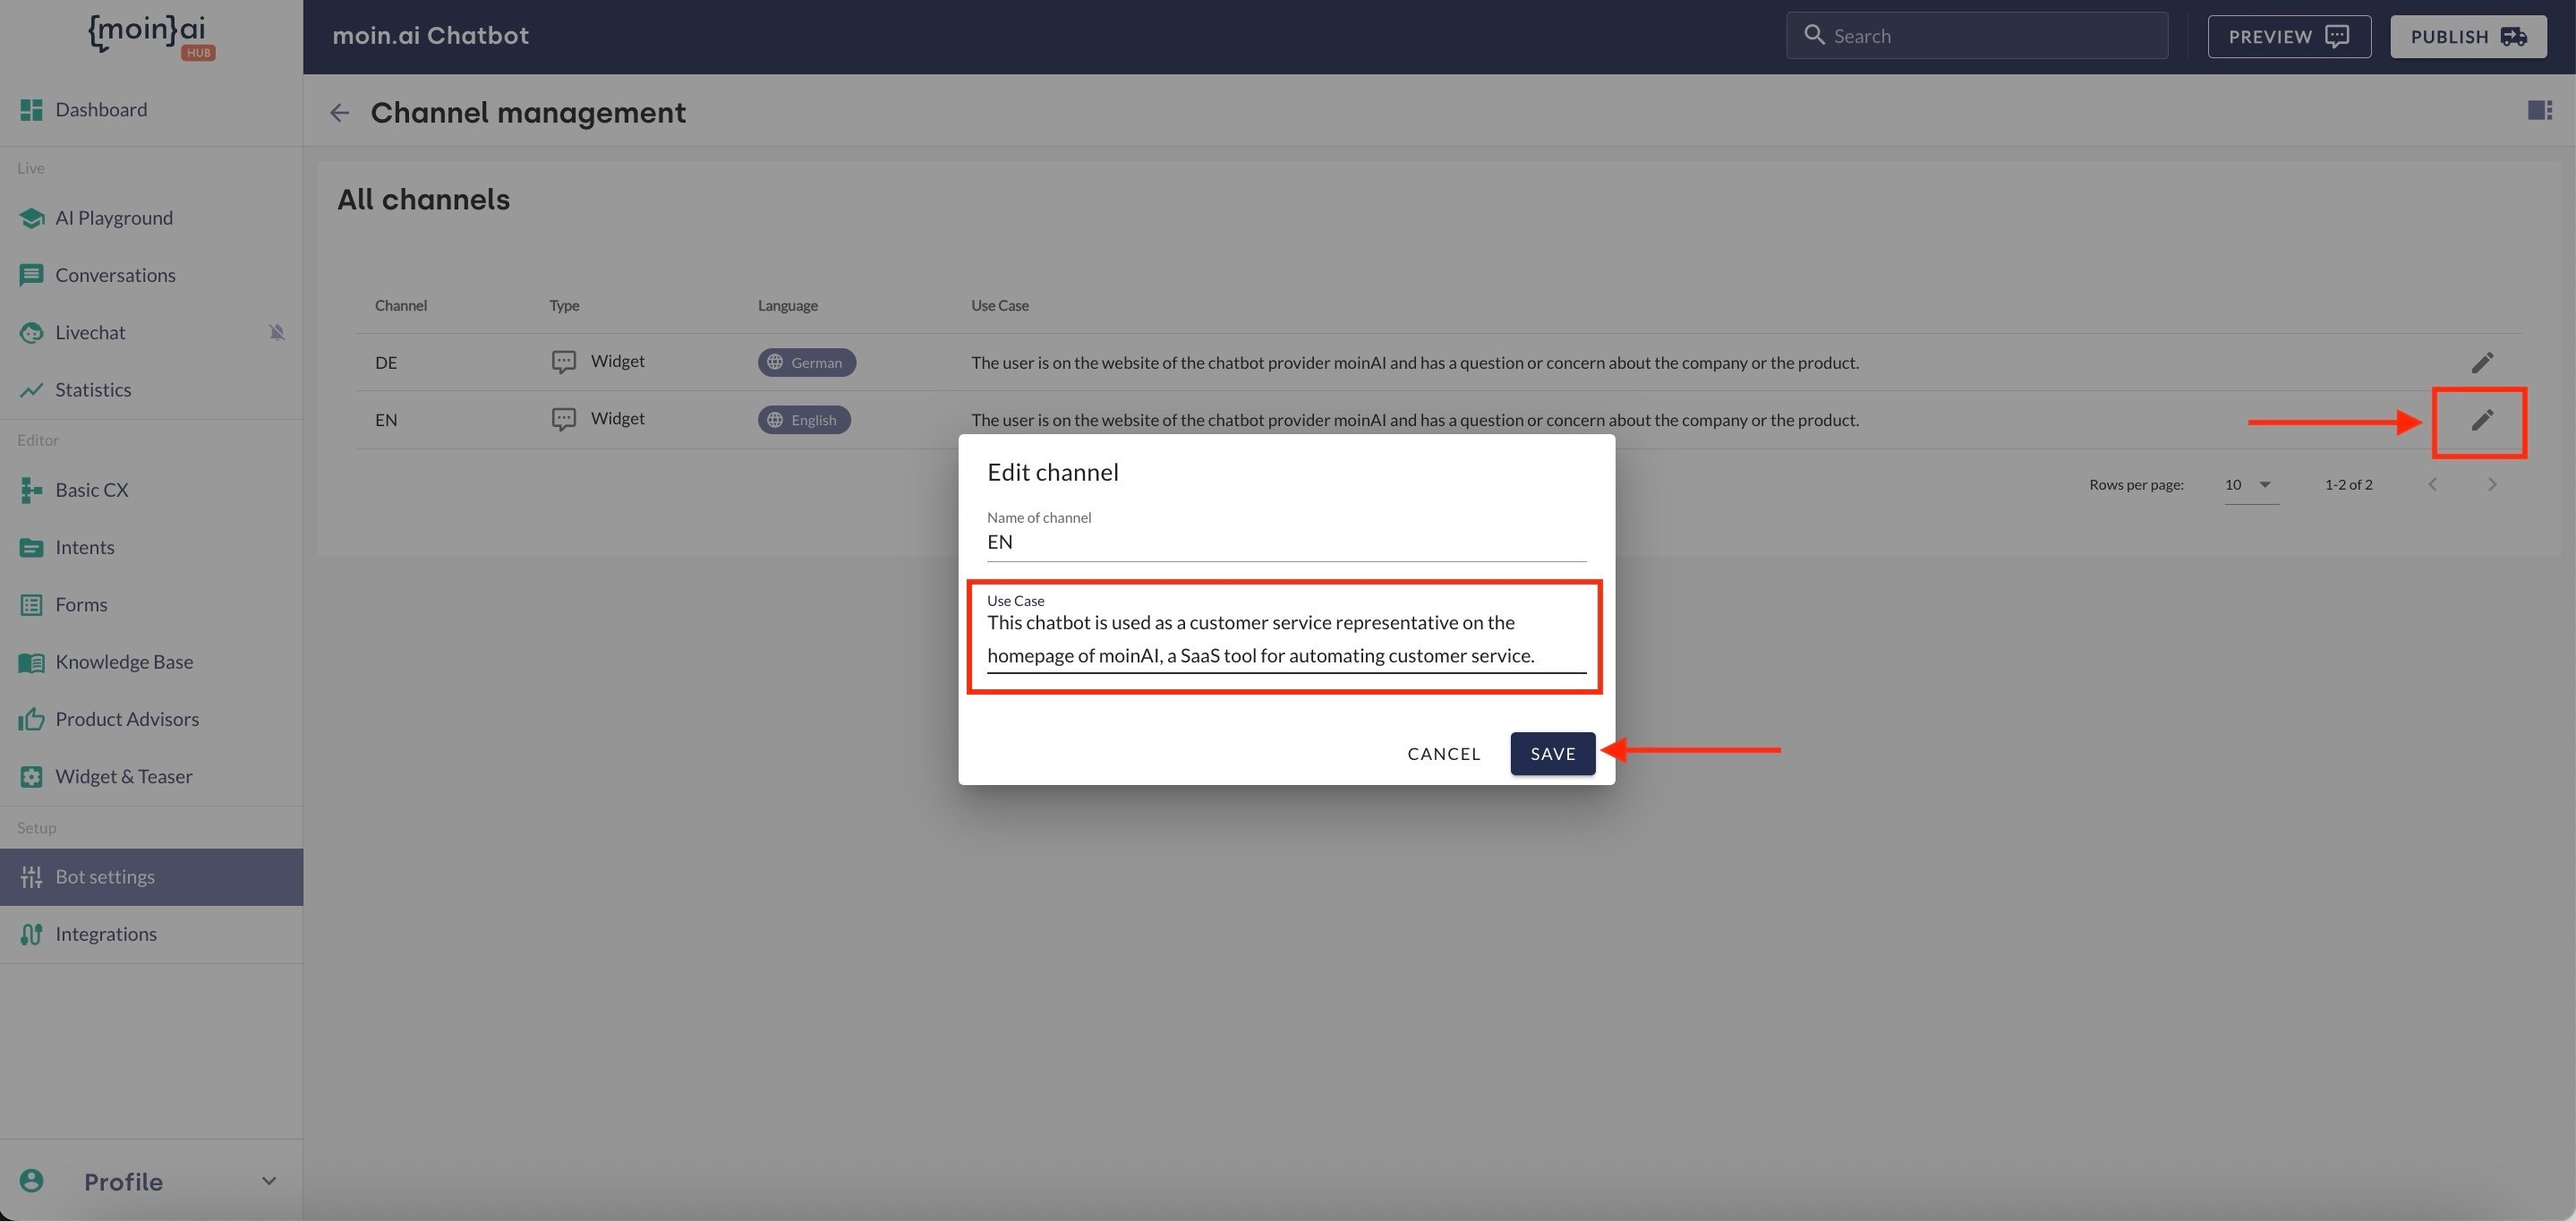Viewport: 2576px width, 1221px height.
Task: Click the DE channel name cell
Action: (x=386, y=363)
